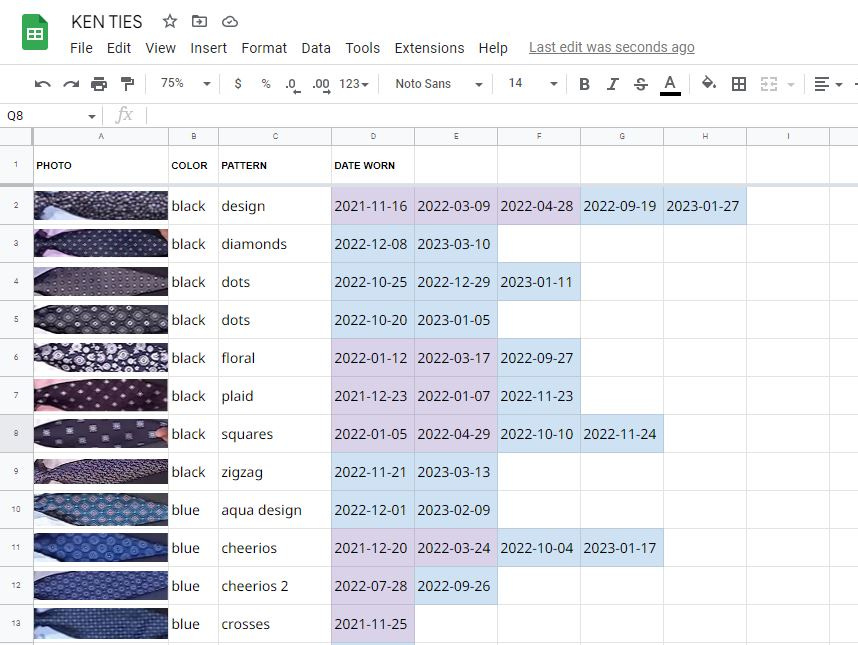The height and width of the screenshot is (645, 858).
Task: Open the Data menu
Action: [316, 48]
